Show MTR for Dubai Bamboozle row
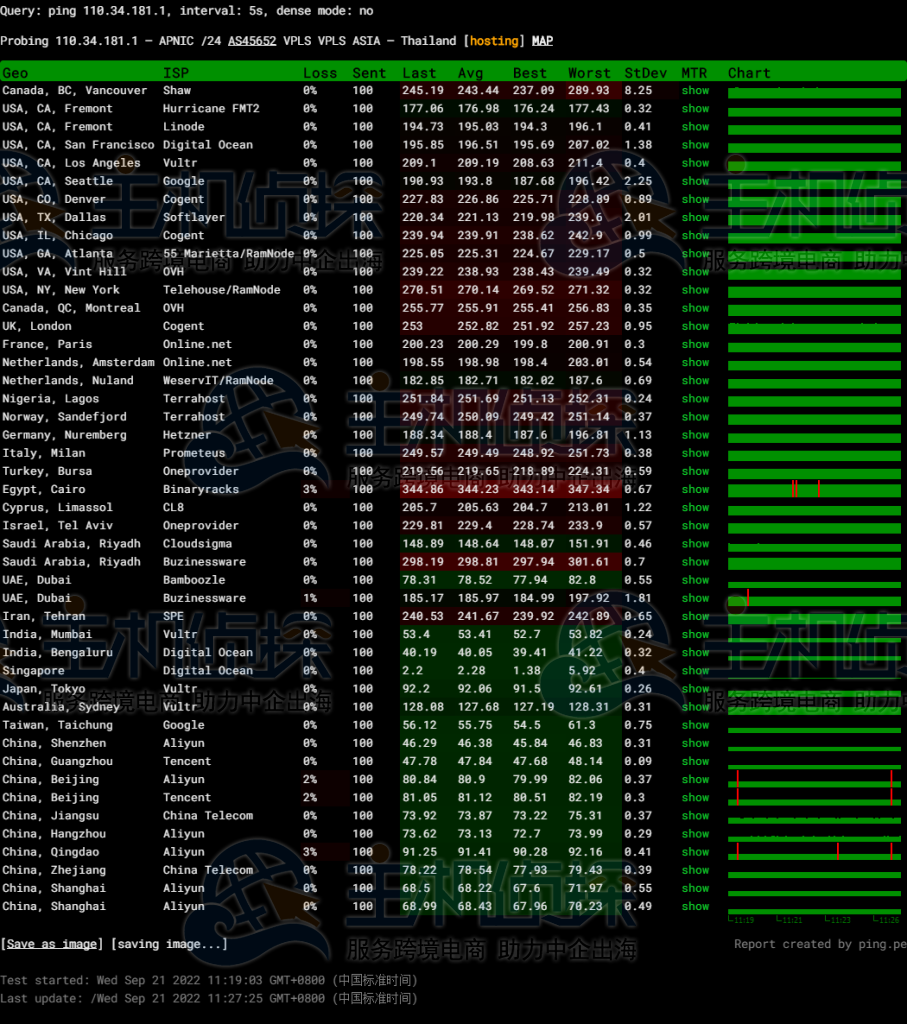The height and width of the screenshot is (1024, 907). pyautogui.click(x=695, y=580)
